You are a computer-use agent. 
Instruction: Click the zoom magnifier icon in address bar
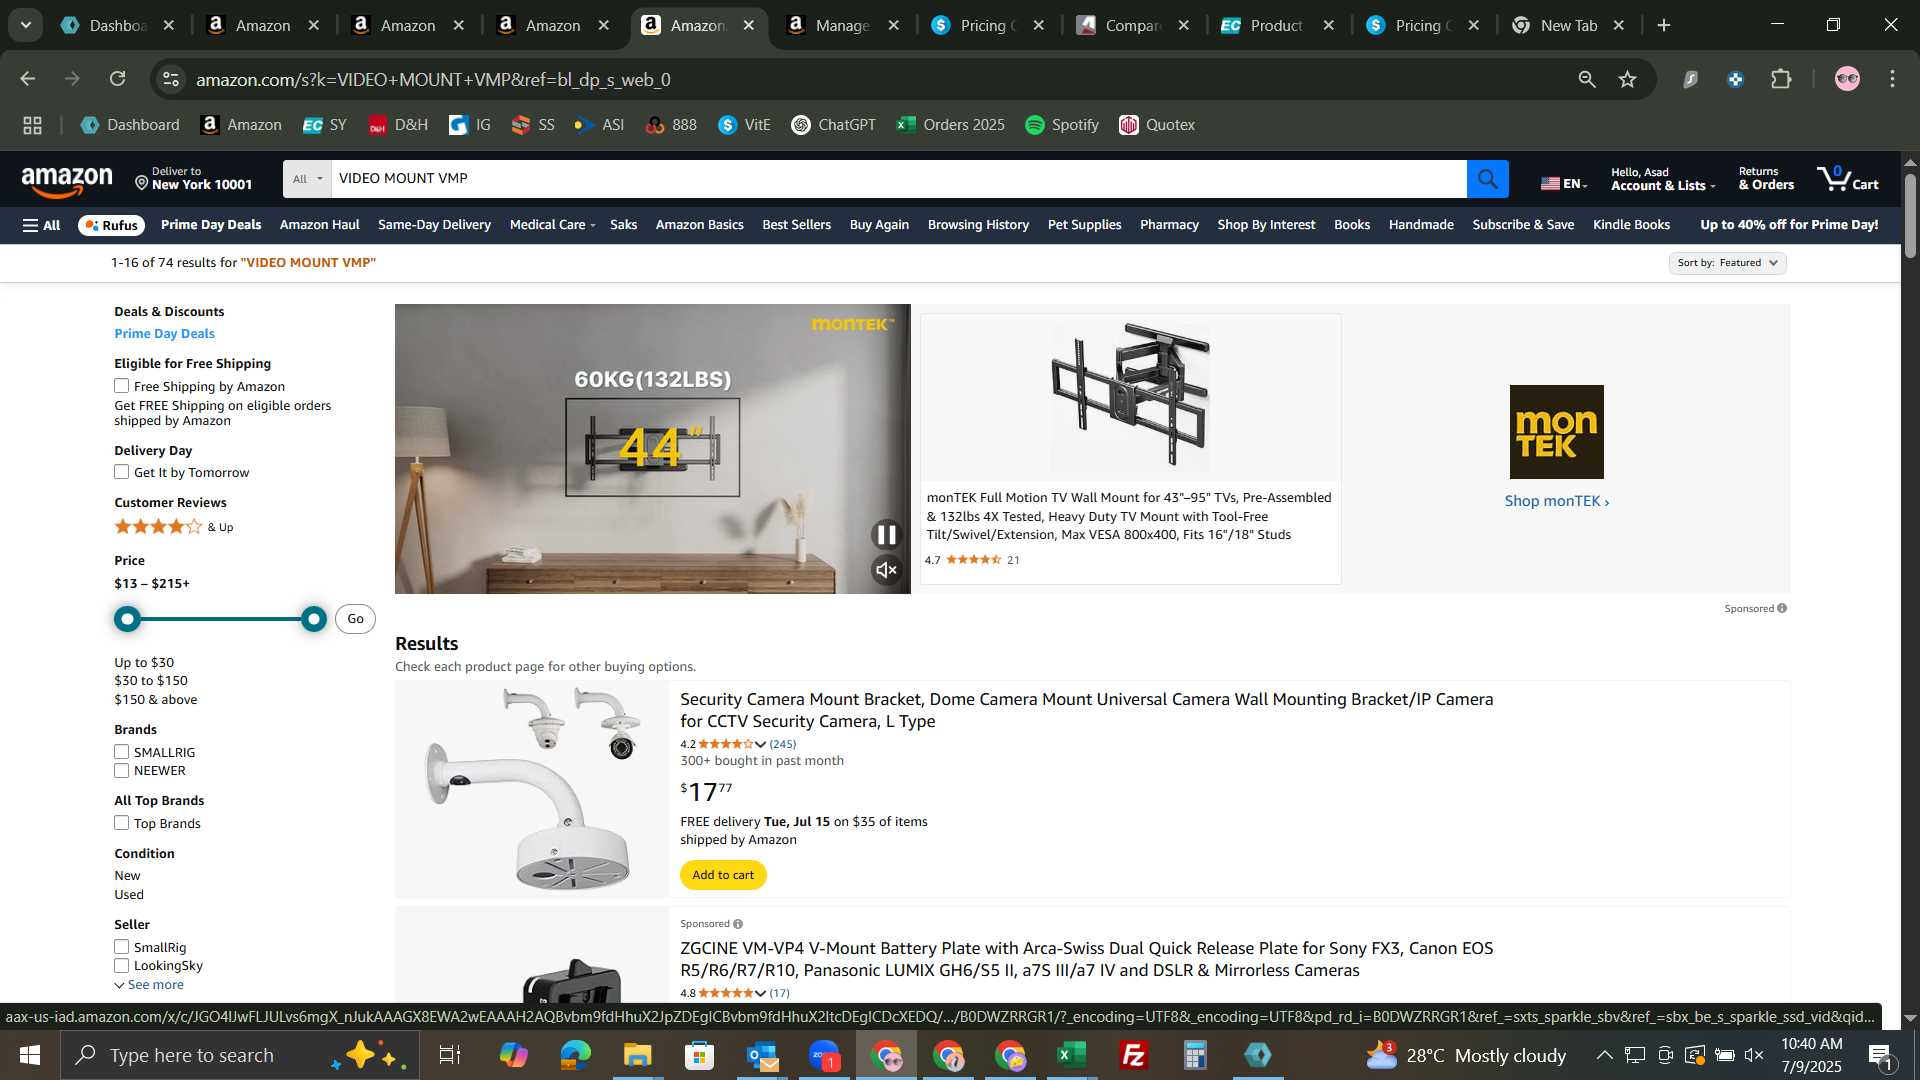[1586, 79]
